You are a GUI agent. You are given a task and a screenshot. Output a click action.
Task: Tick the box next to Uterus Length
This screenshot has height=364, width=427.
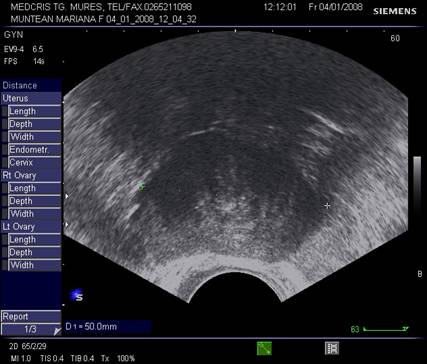(4, 111)
